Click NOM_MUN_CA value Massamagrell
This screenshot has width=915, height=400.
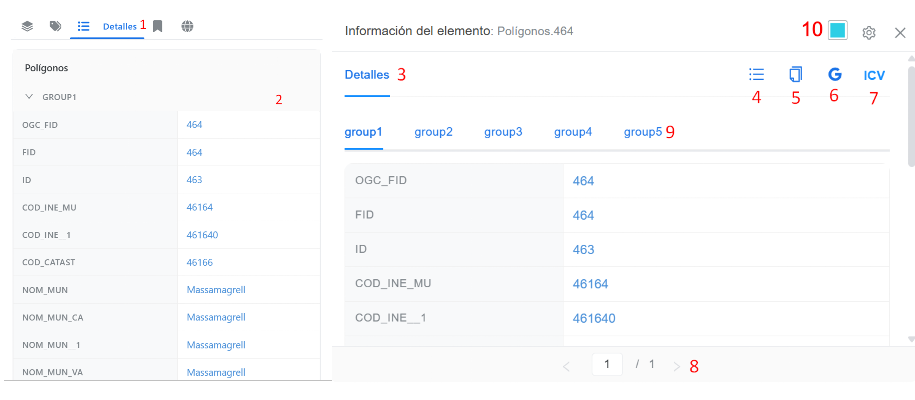coord(216,317)
